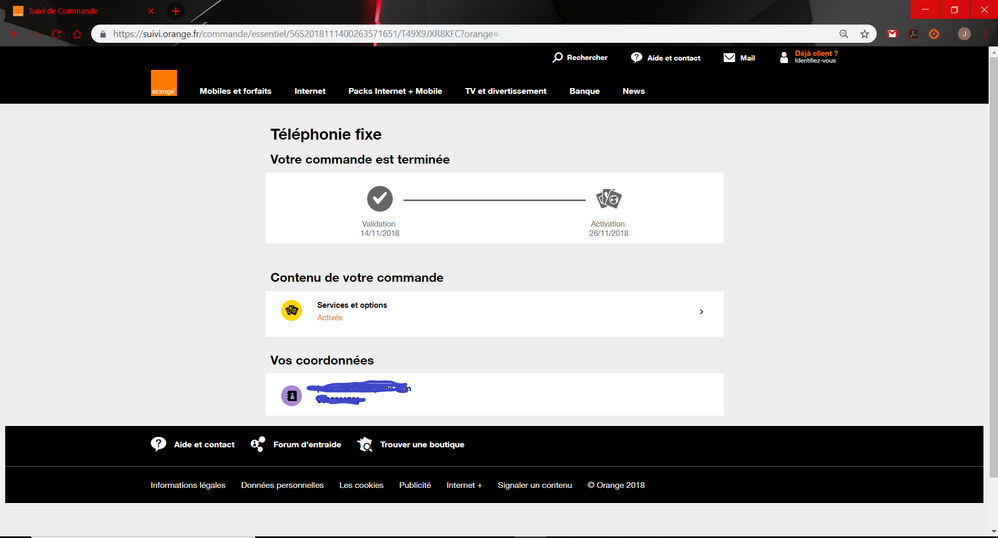
Task: Click the browser address bar URL
Action: [306, 34]
